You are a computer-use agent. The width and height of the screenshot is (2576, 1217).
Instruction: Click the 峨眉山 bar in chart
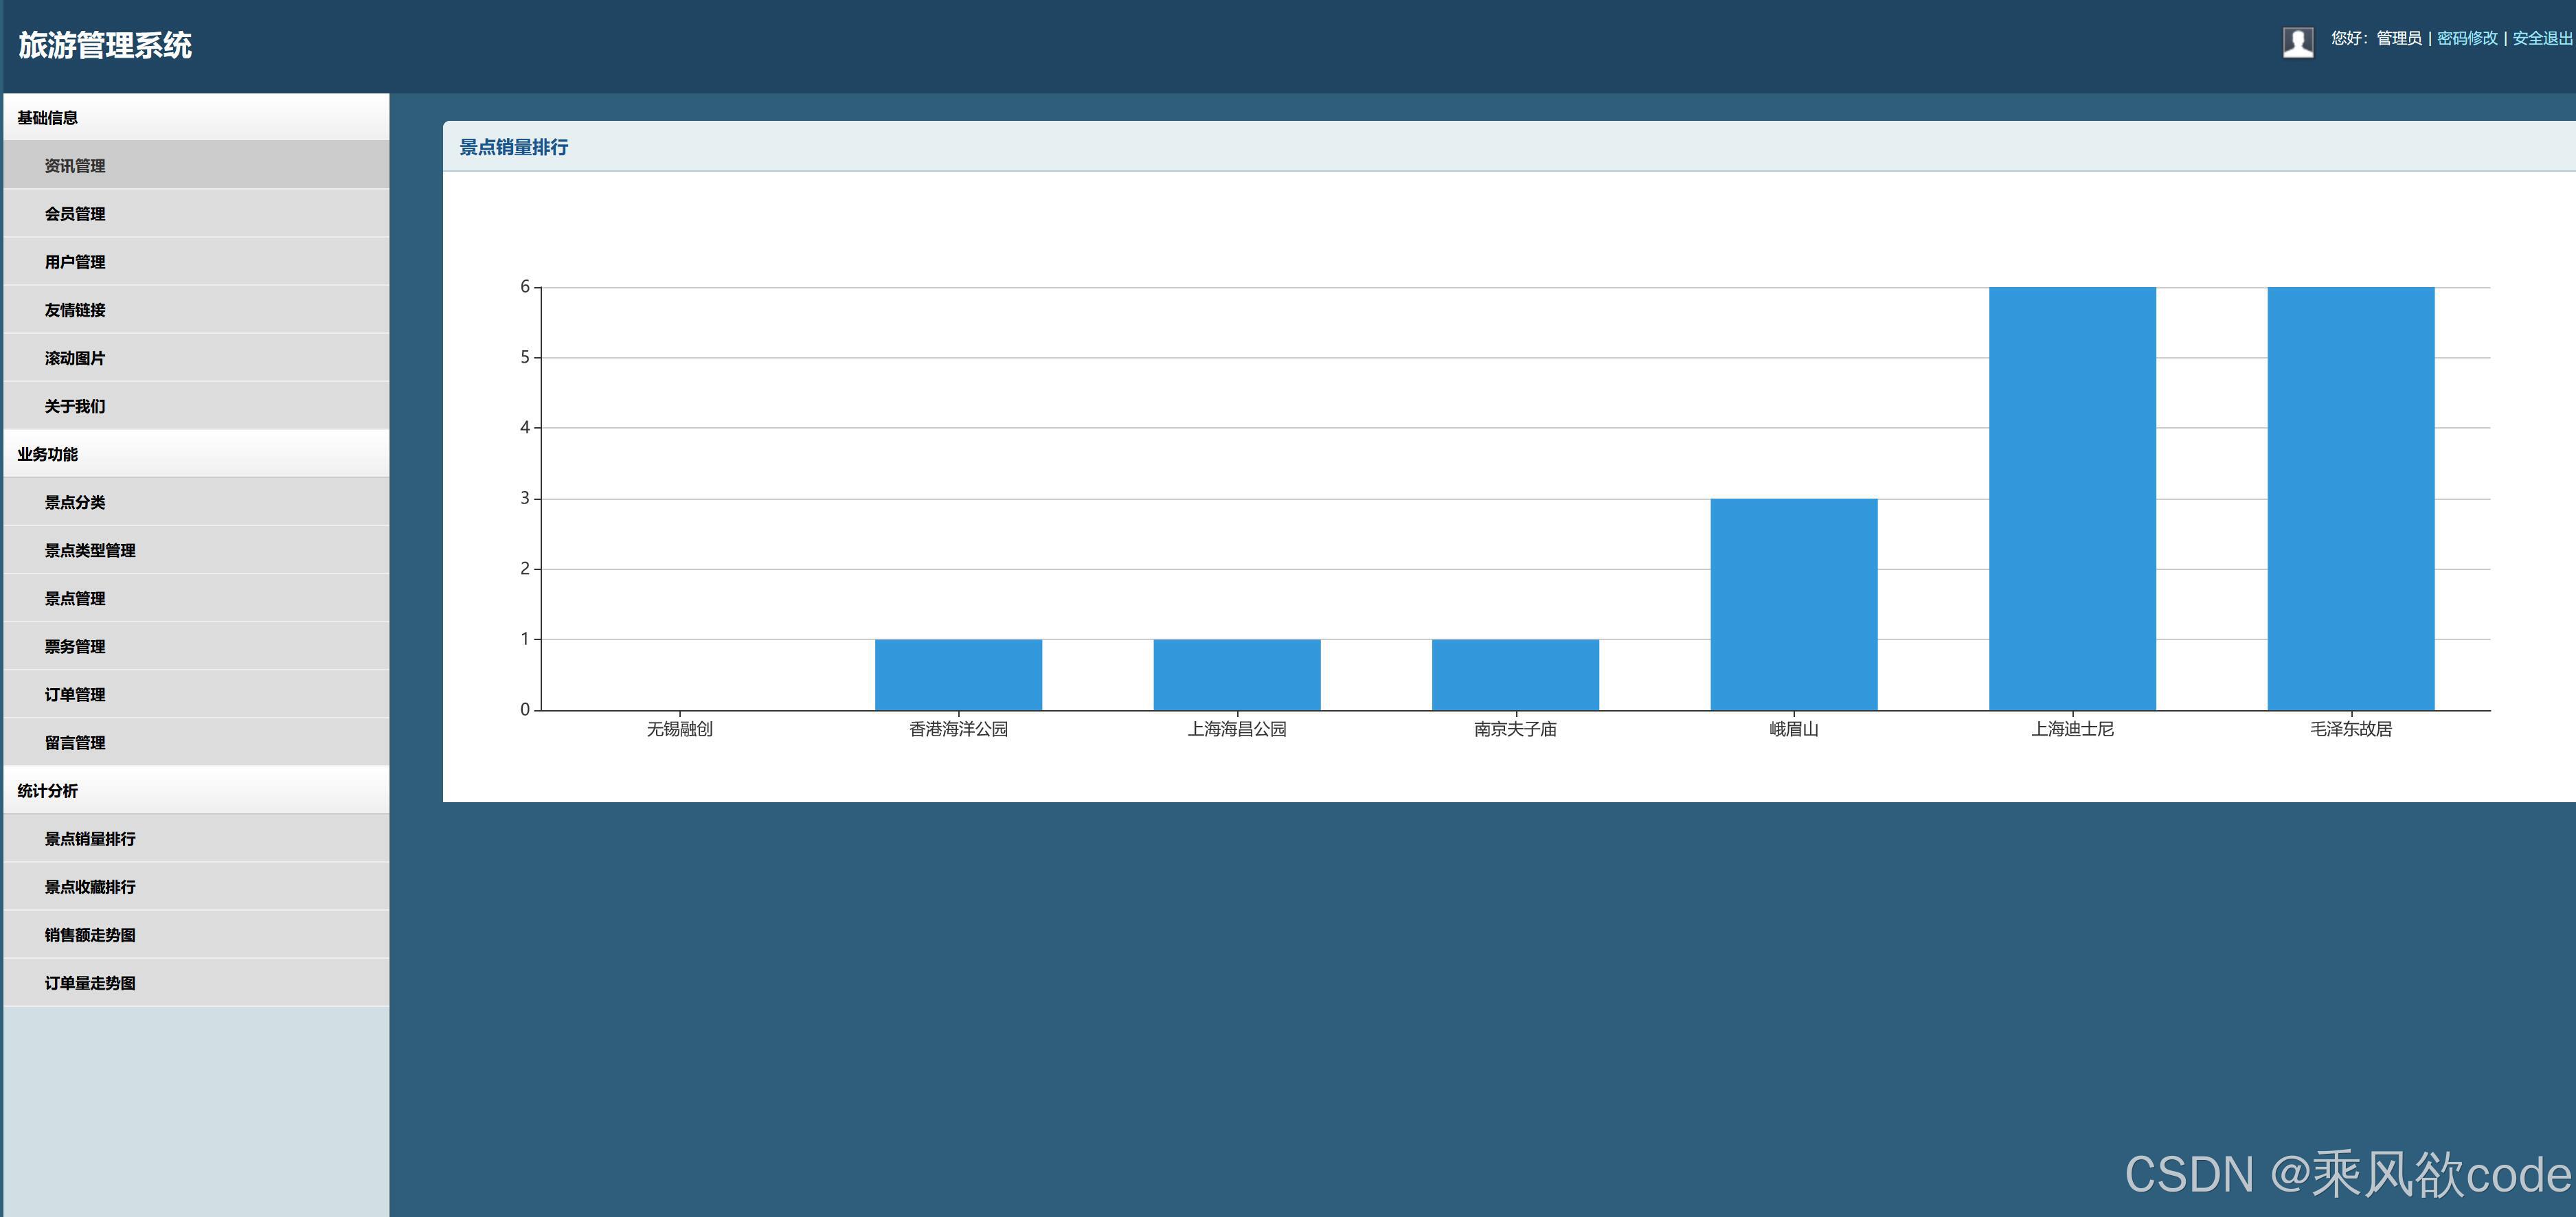tap(1793, 604)
